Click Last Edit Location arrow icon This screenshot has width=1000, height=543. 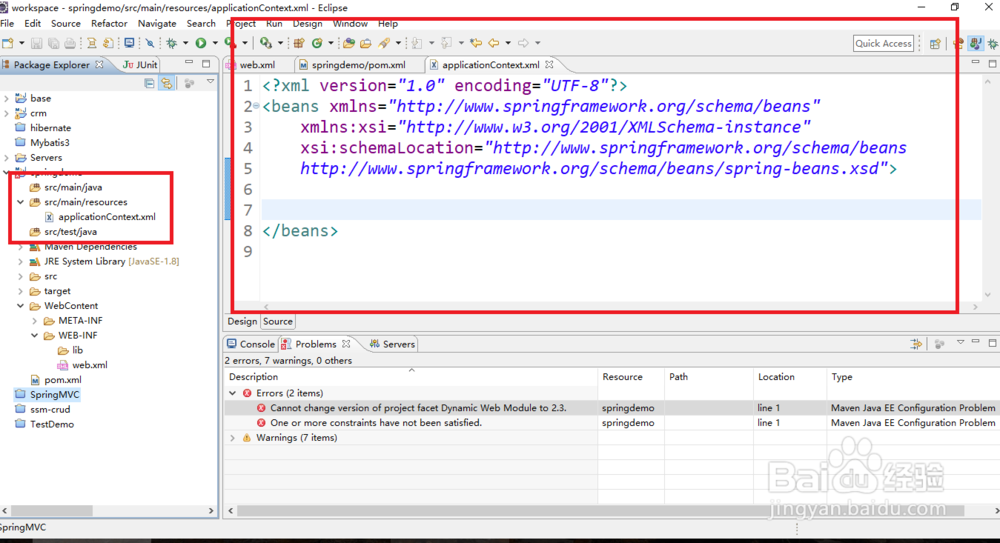point(476,43)
